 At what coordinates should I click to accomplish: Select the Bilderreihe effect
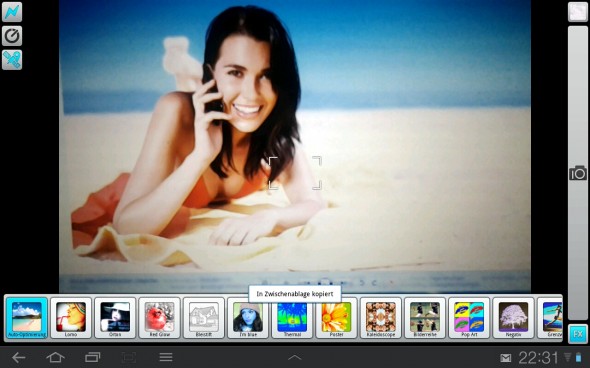click(x=425, y=318)
